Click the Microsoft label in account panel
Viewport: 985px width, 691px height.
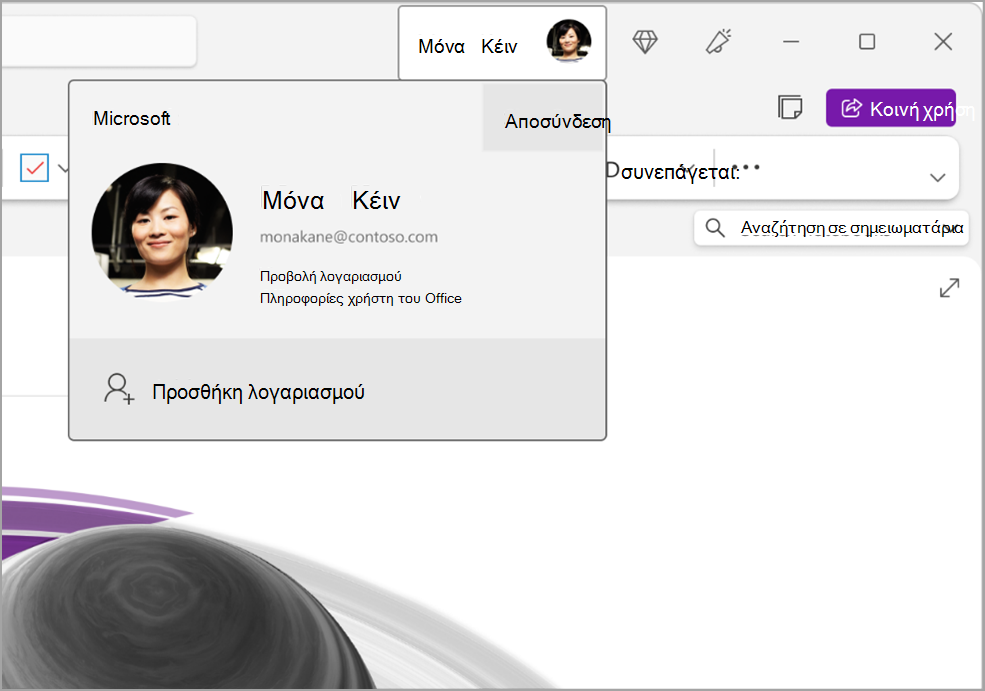(131, 118)
